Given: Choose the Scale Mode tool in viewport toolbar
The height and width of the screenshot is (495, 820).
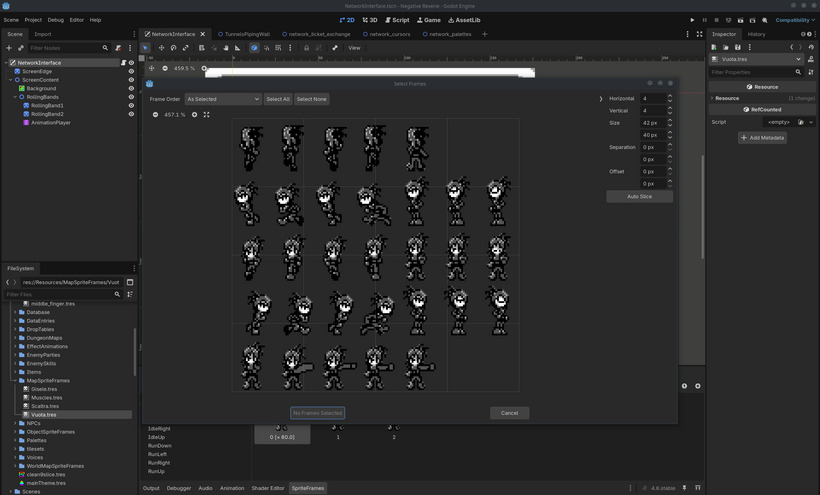Looking at the screenshot, I should click(185, 48).
